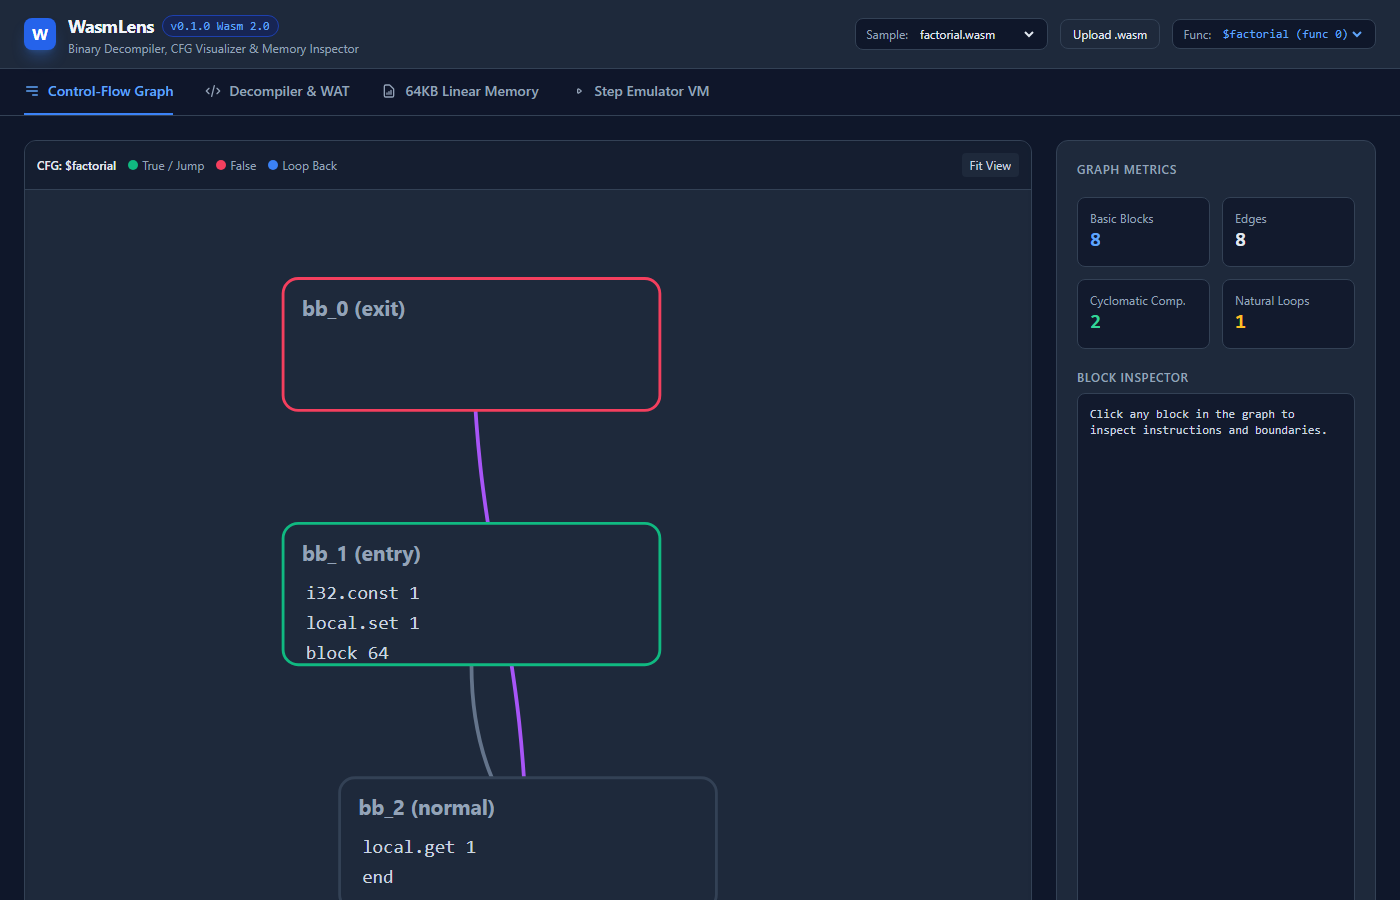Switch to the Decompiler & WAT tab
This screenshot has height=900, width=1400.
pos(277,91)
